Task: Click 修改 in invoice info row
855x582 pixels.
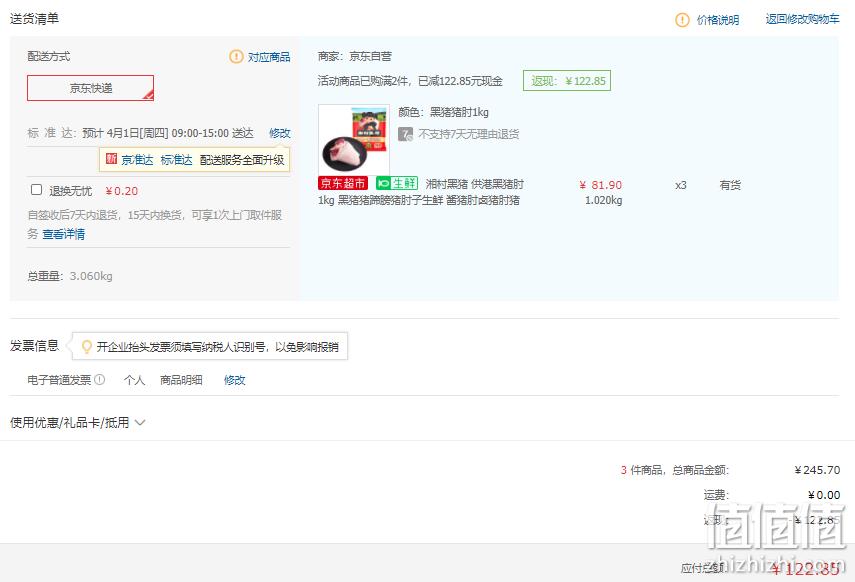Action: point(234,380)
